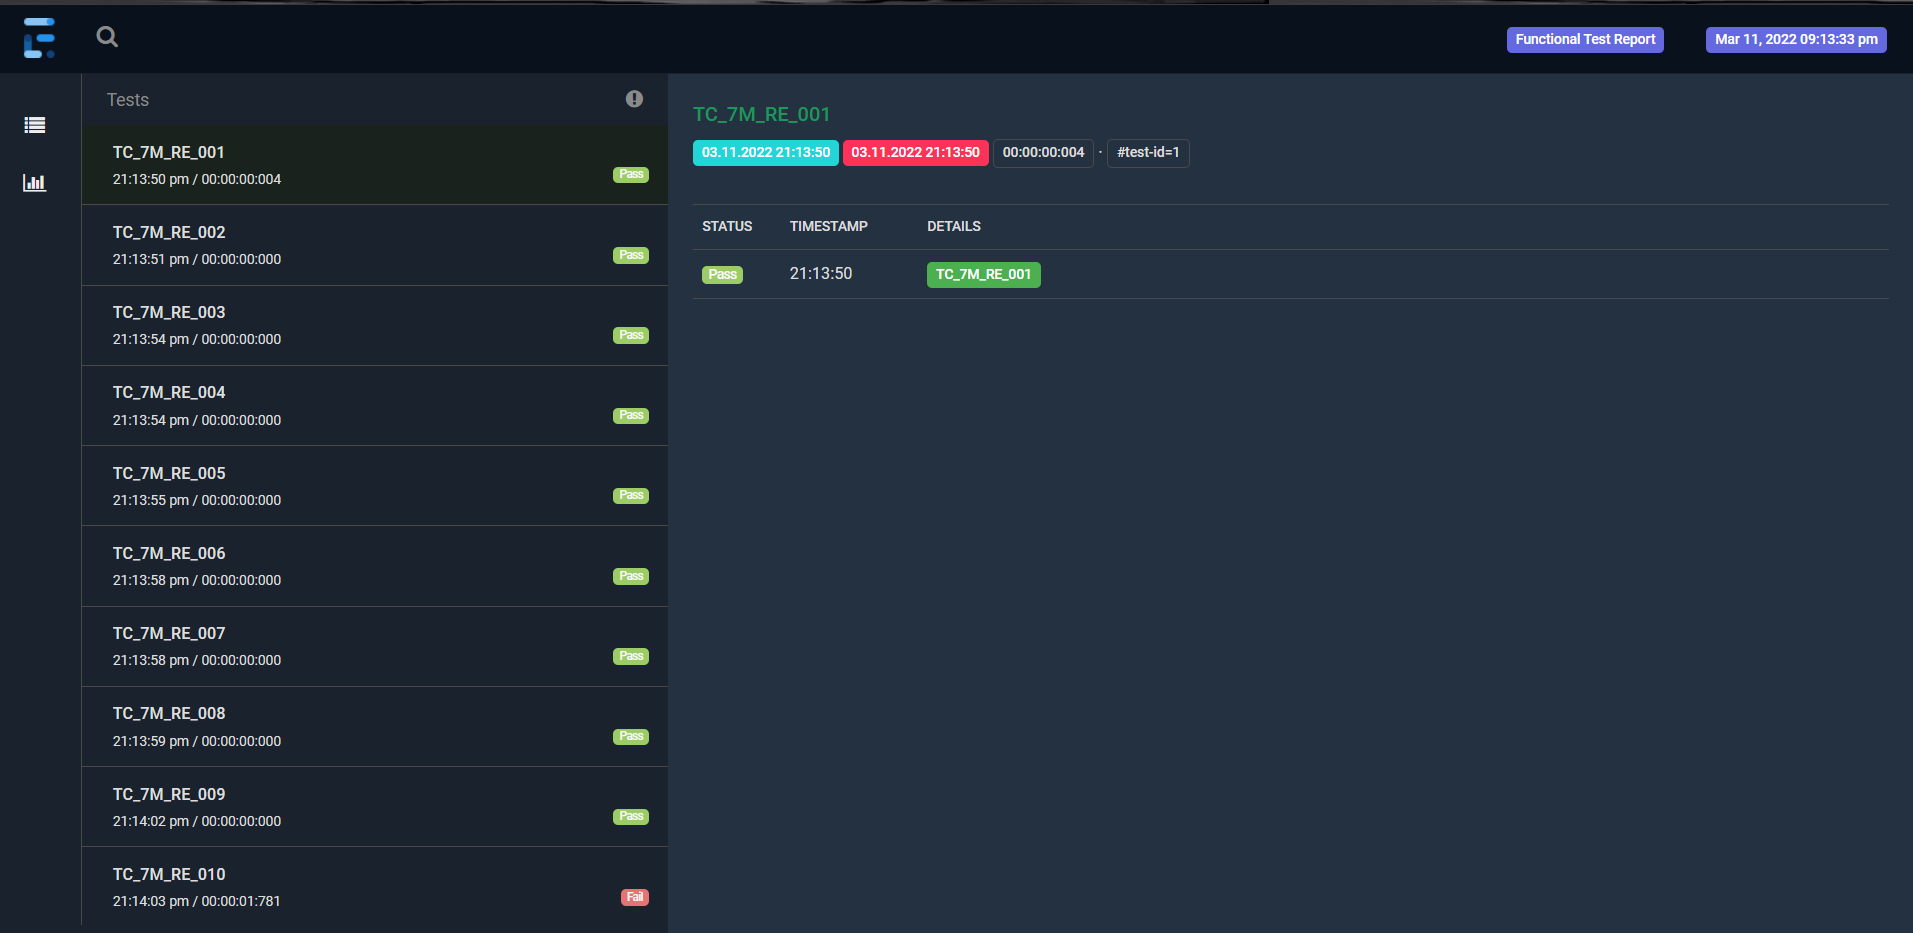The height and width of the screenshot is (933, 1913).
Task: Click the red end time badge
Action: coord(916,152)
